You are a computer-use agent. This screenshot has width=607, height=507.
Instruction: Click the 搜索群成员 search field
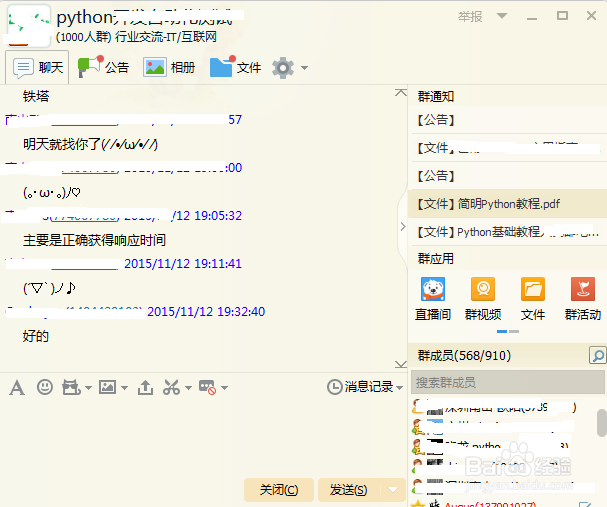[508, 382]
